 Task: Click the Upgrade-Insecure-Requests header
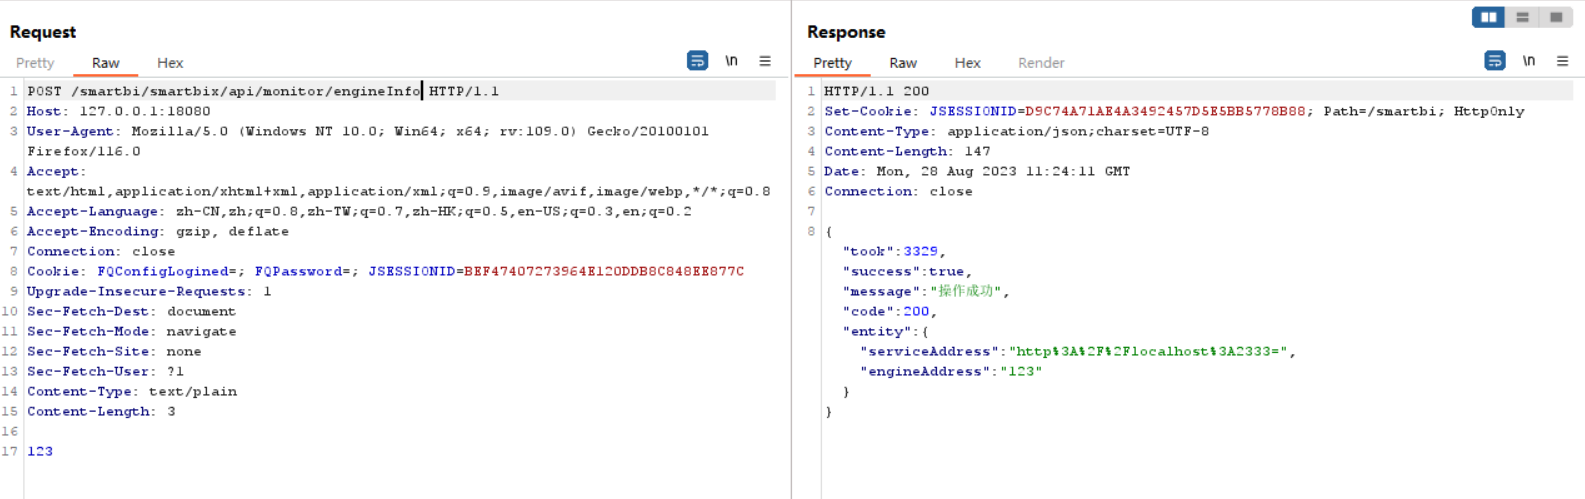coord(149,291)
